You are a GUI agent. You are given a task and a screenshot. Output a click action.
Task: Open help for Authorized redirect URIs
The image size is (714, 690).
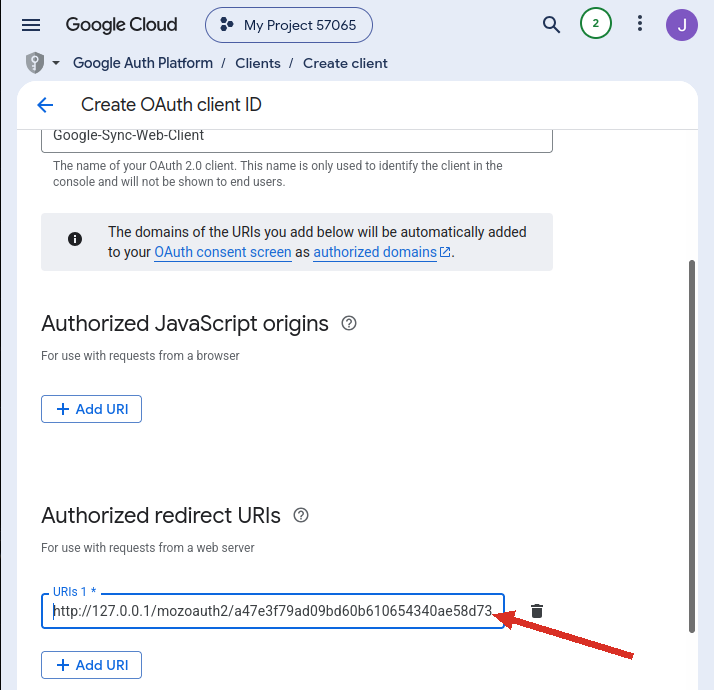pos(301,516)
